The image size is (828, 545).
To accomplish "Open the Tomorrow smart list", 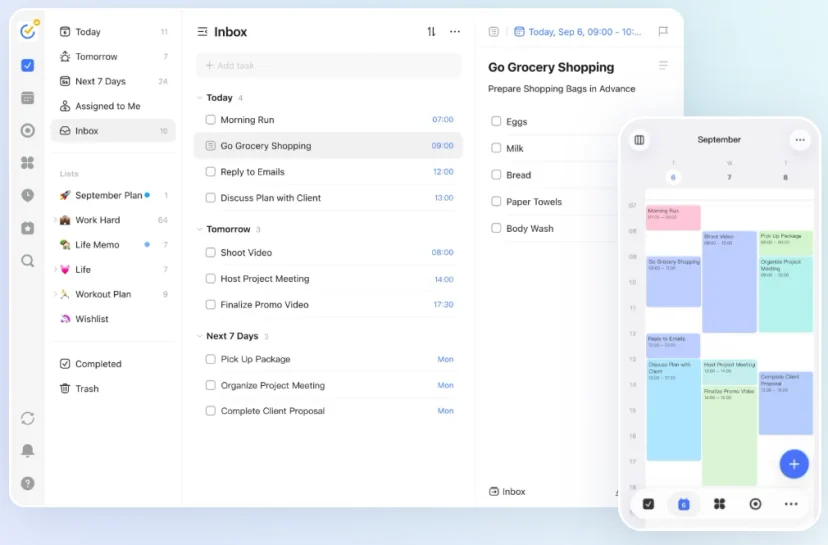I will click(x=113, y=57).
